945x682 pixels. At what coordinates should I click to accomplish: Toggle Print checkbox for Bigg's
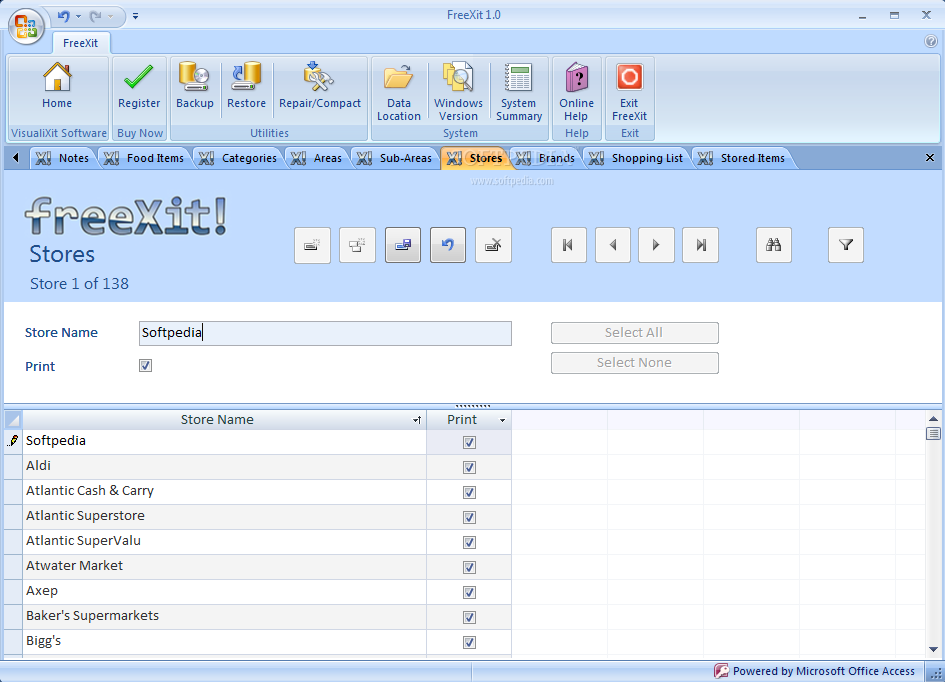pyautogui.click(x=469, y=642)
